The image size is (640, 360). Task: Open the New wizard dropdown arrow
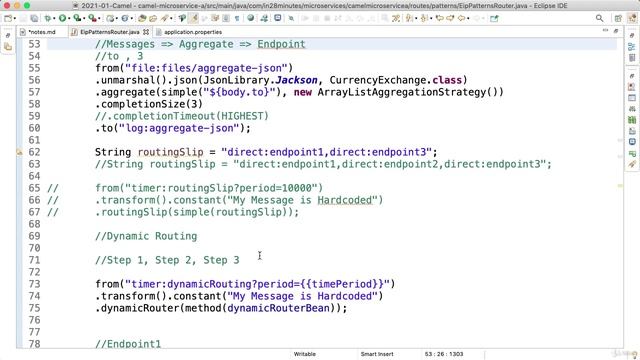(x=15, y=18)
